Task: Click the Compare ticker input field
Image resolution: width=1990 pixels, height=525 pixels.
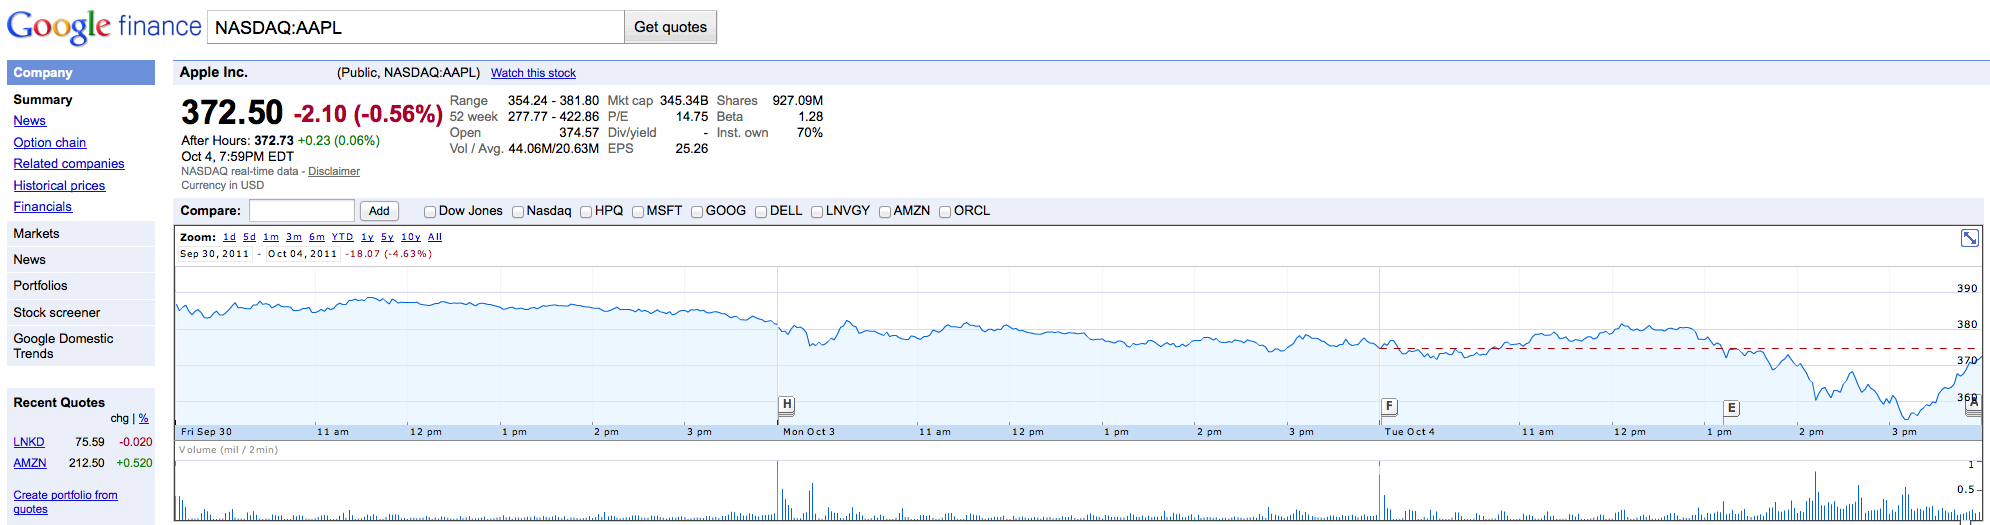Action: 302,211
